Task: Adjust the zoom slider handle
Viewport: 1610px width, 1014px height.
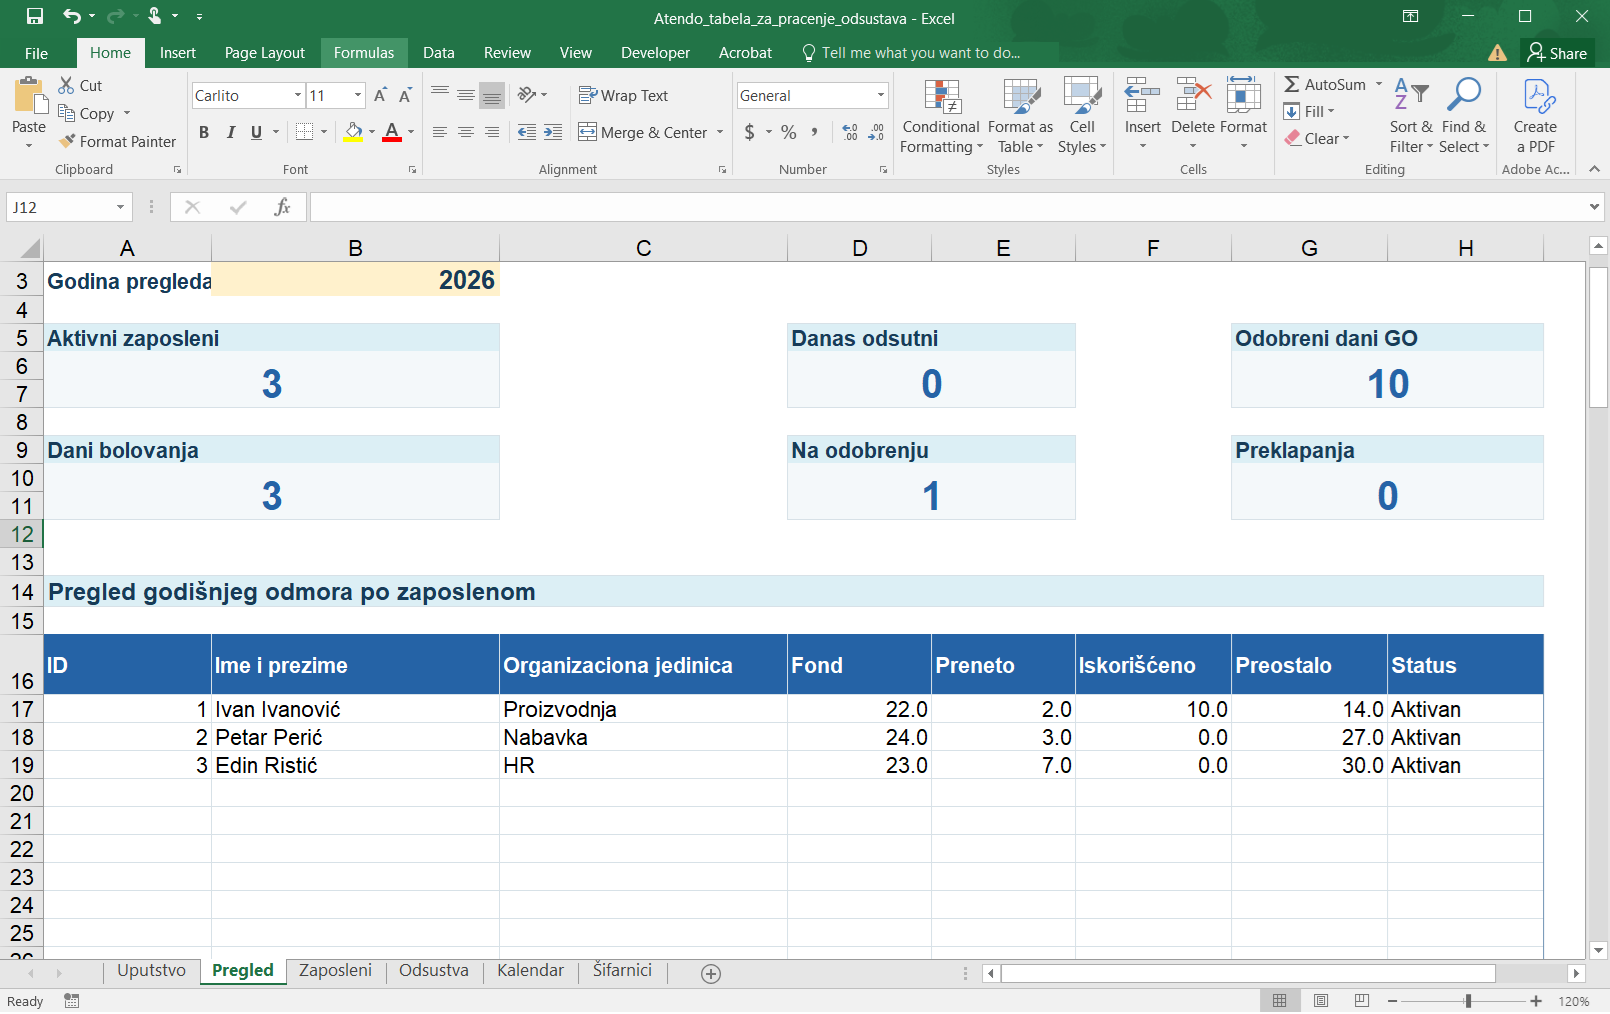Action: coord(1468,1001)
